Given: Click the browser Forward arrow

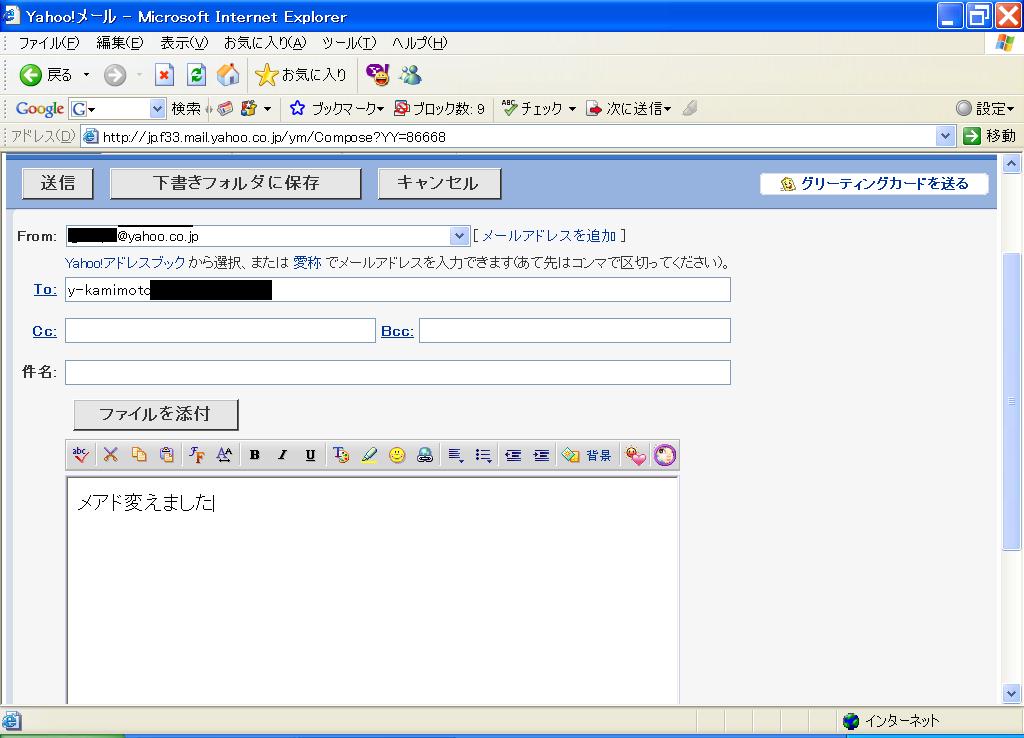Looking at the screenshot, I should coord(115,75).
